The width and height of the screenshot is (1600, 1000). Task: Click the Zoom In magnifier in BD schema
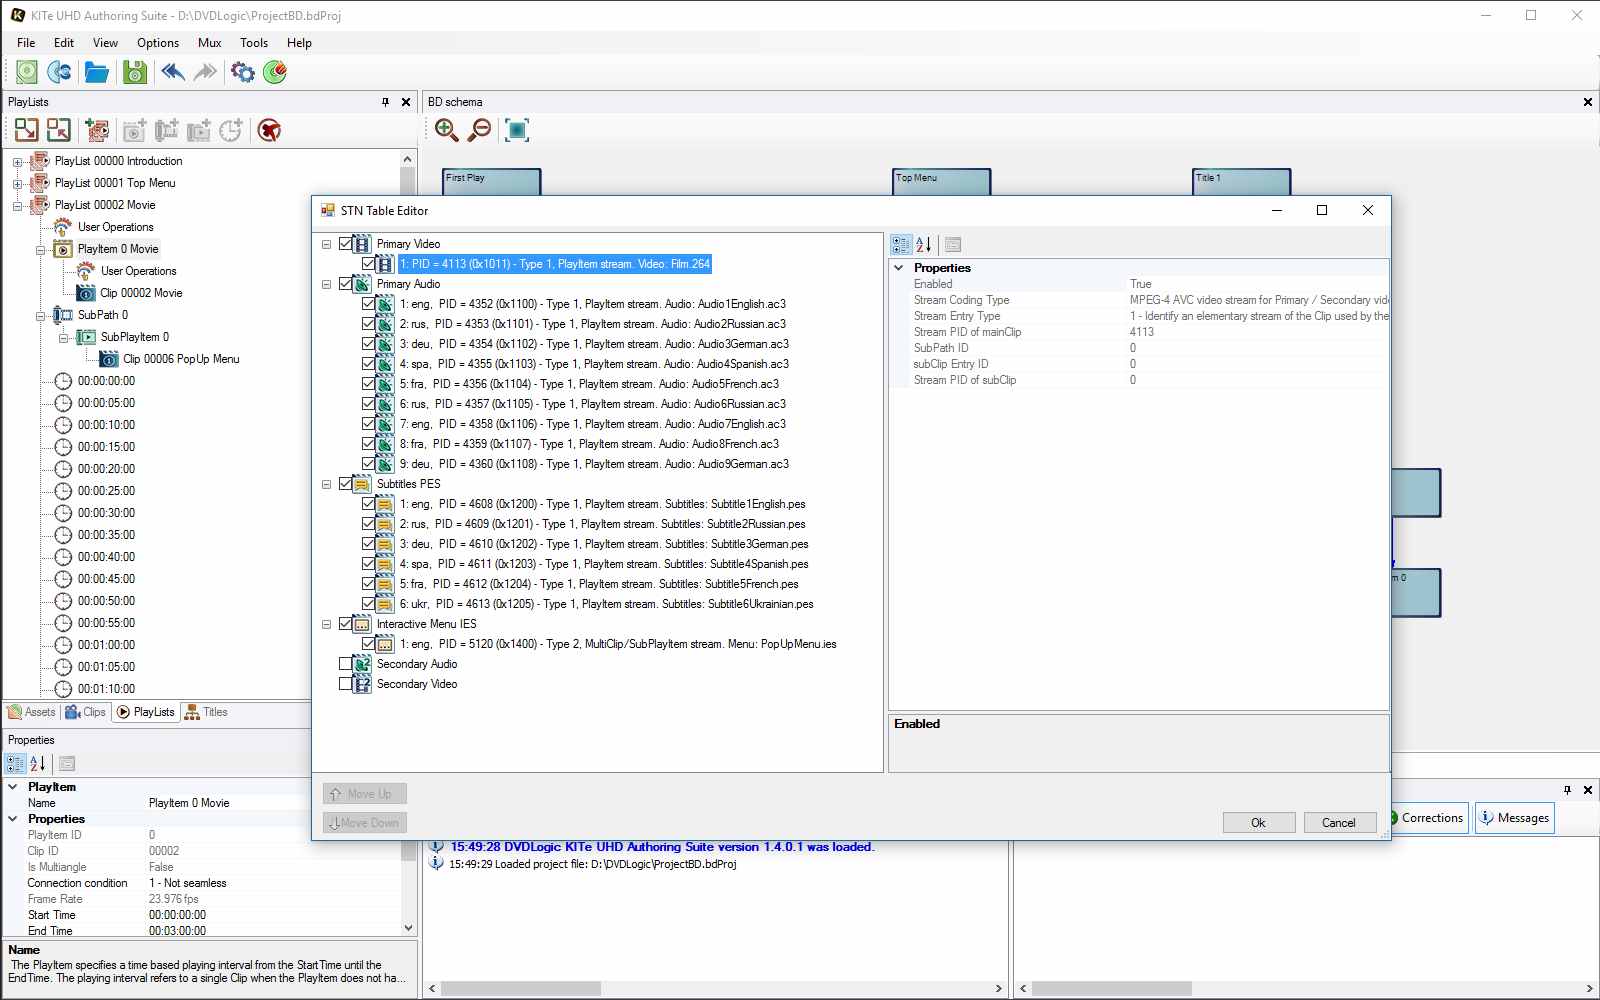coord(446,130)
